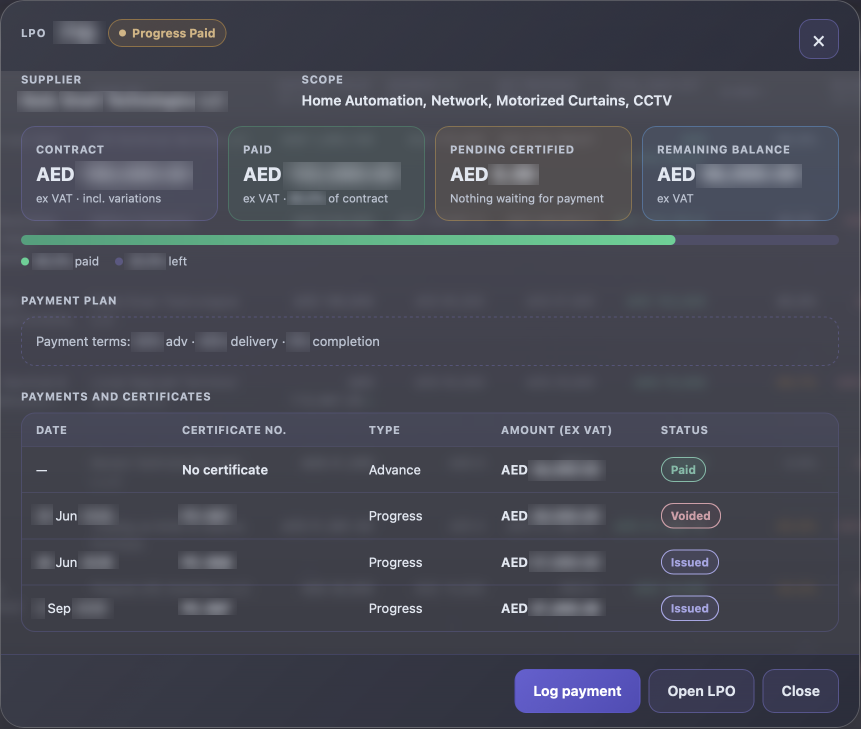Open the LPO via Open LPO button
Viewport: 861px width, 729px height.
[x=701, y=691]
